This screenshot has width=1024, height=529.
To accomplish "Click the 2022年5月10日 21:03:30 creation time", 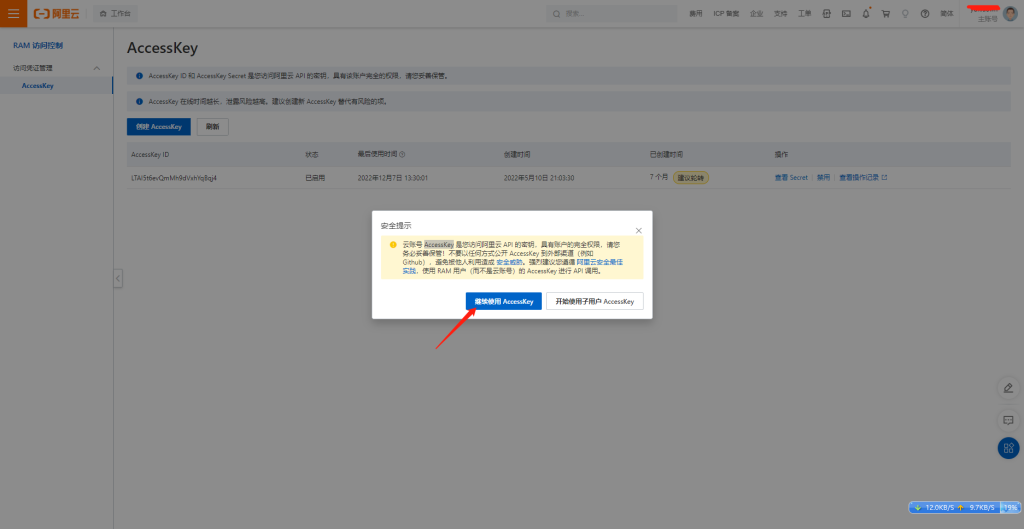I will click(x=539, y=178).
